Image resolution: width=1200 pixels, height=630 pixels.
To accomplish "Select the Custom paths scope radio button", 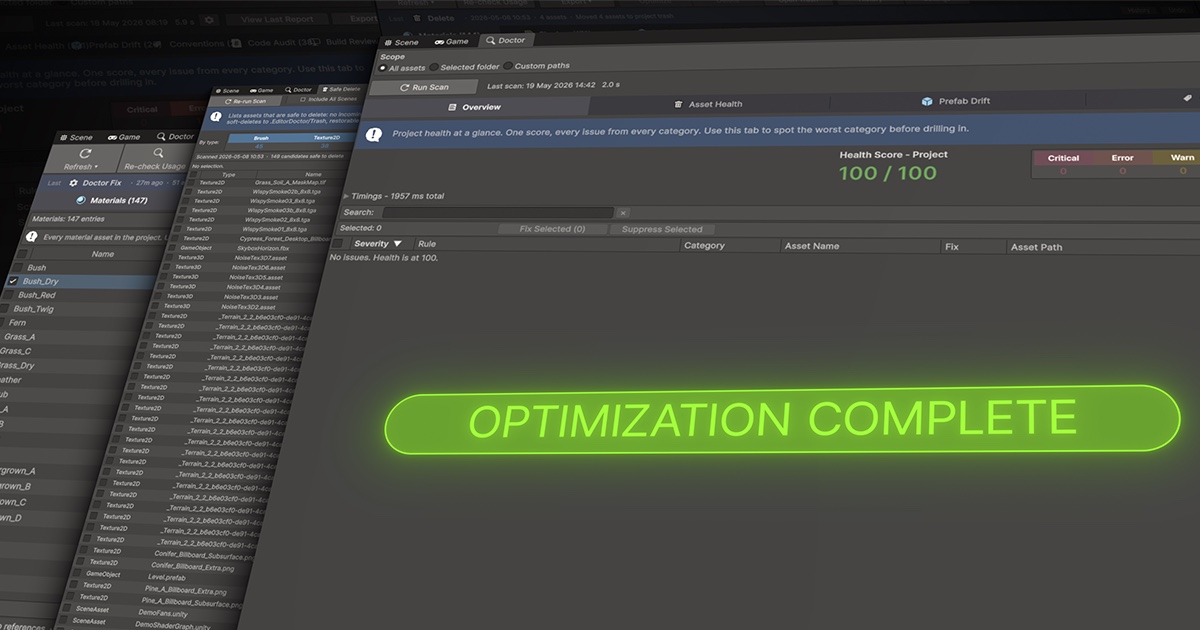I will [x=508, y=66].
